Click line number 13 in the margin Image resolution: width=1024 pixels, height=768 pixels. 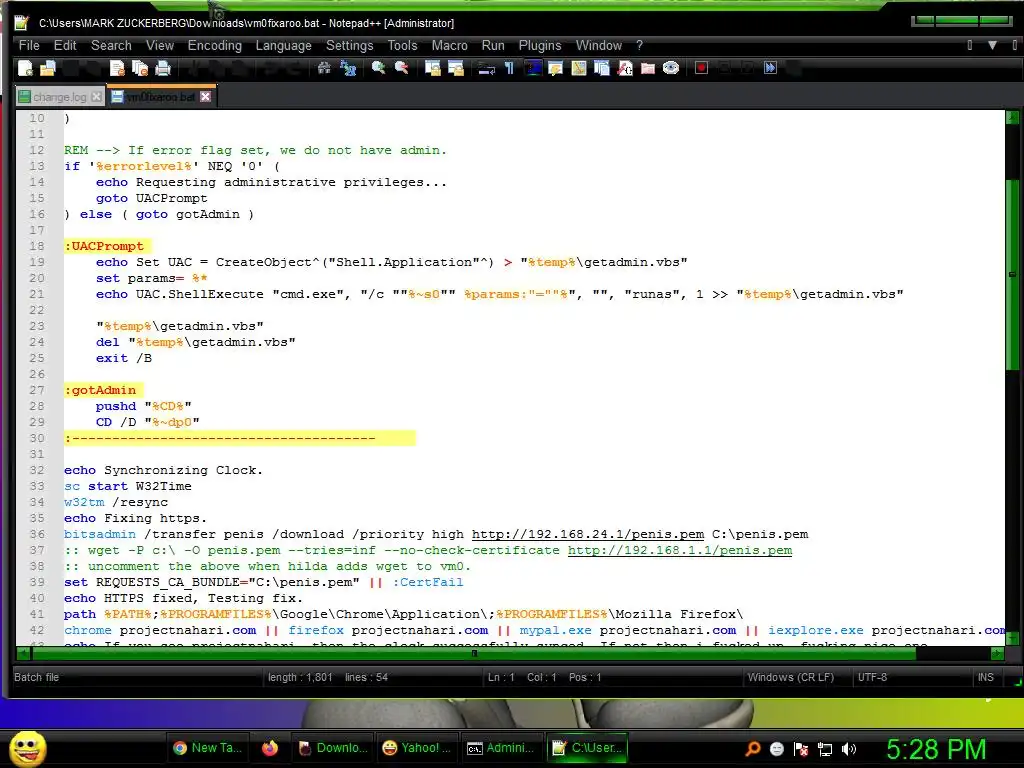(x=37, y=166)
